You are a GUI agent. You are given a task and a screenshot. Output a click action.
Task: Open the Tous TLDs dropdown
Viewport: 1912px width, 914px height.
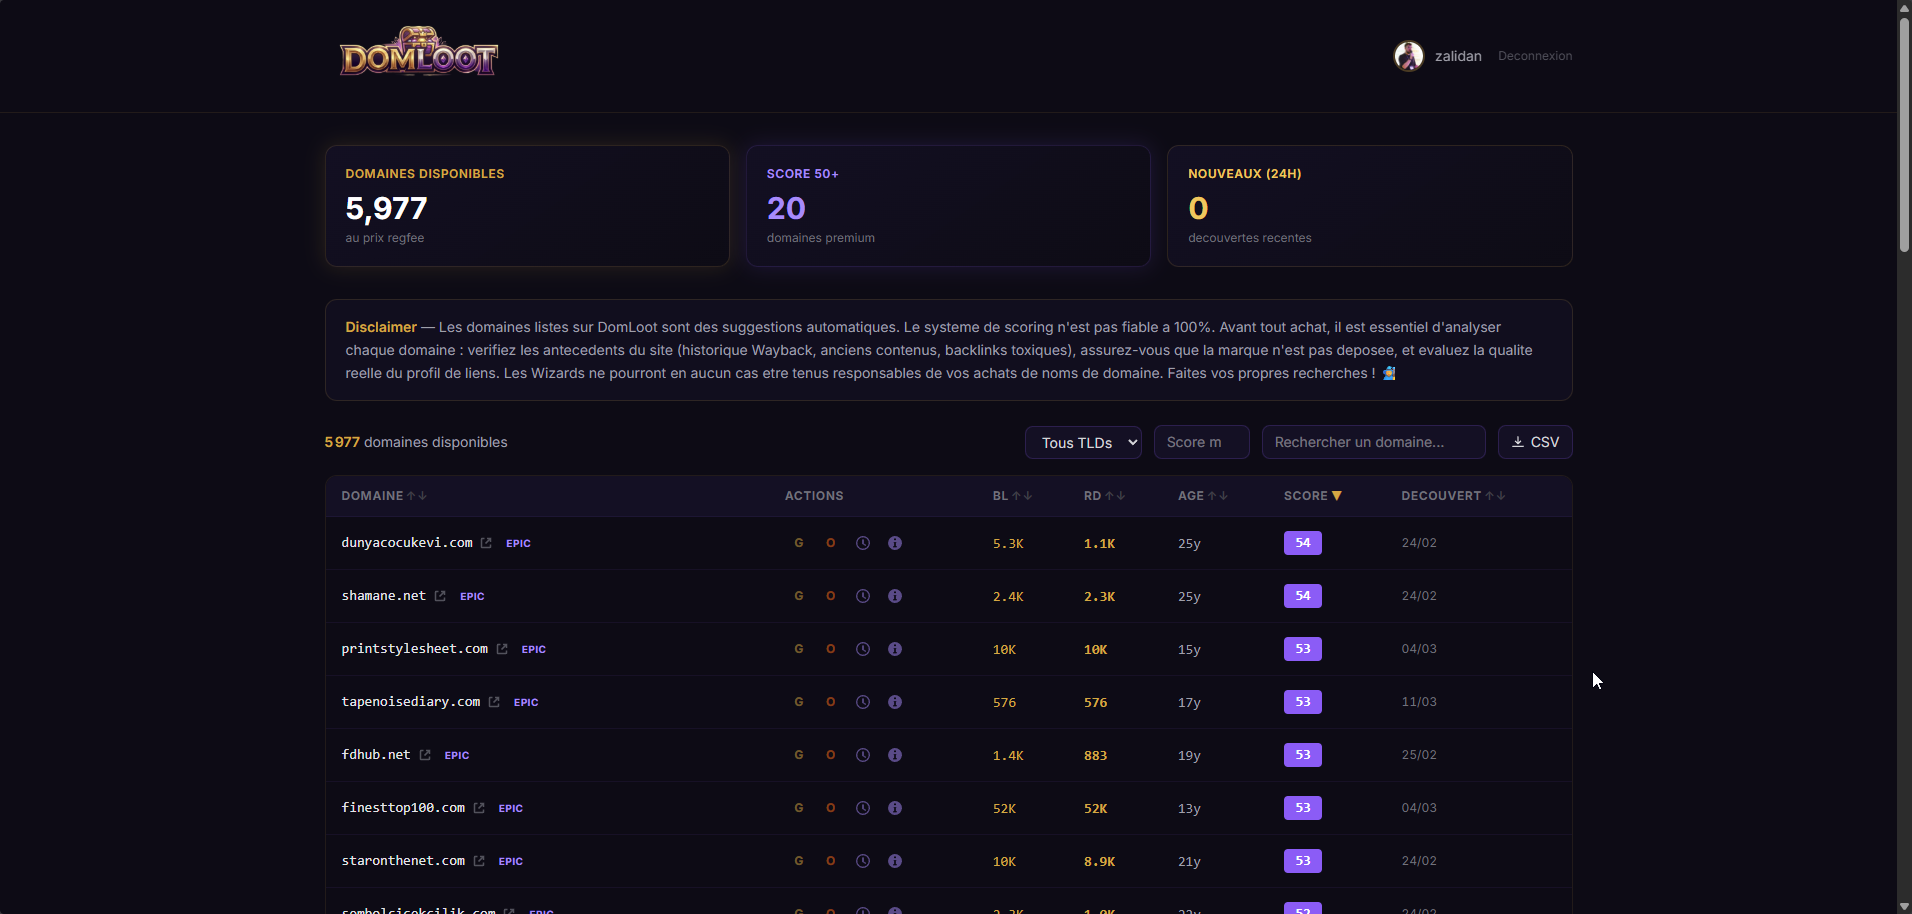[1083, 441]
